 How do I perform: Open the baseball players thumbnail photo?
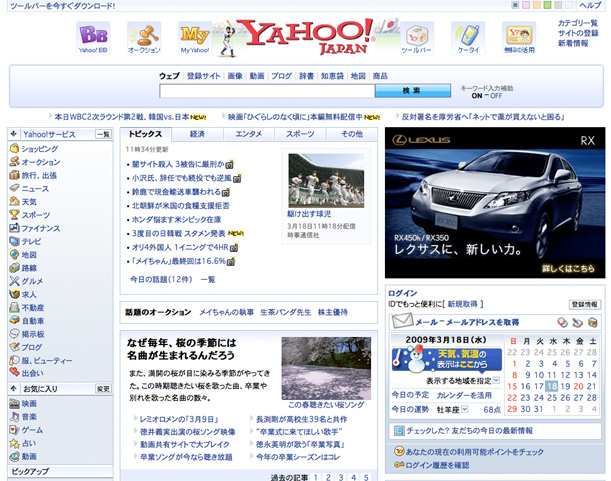326,180
